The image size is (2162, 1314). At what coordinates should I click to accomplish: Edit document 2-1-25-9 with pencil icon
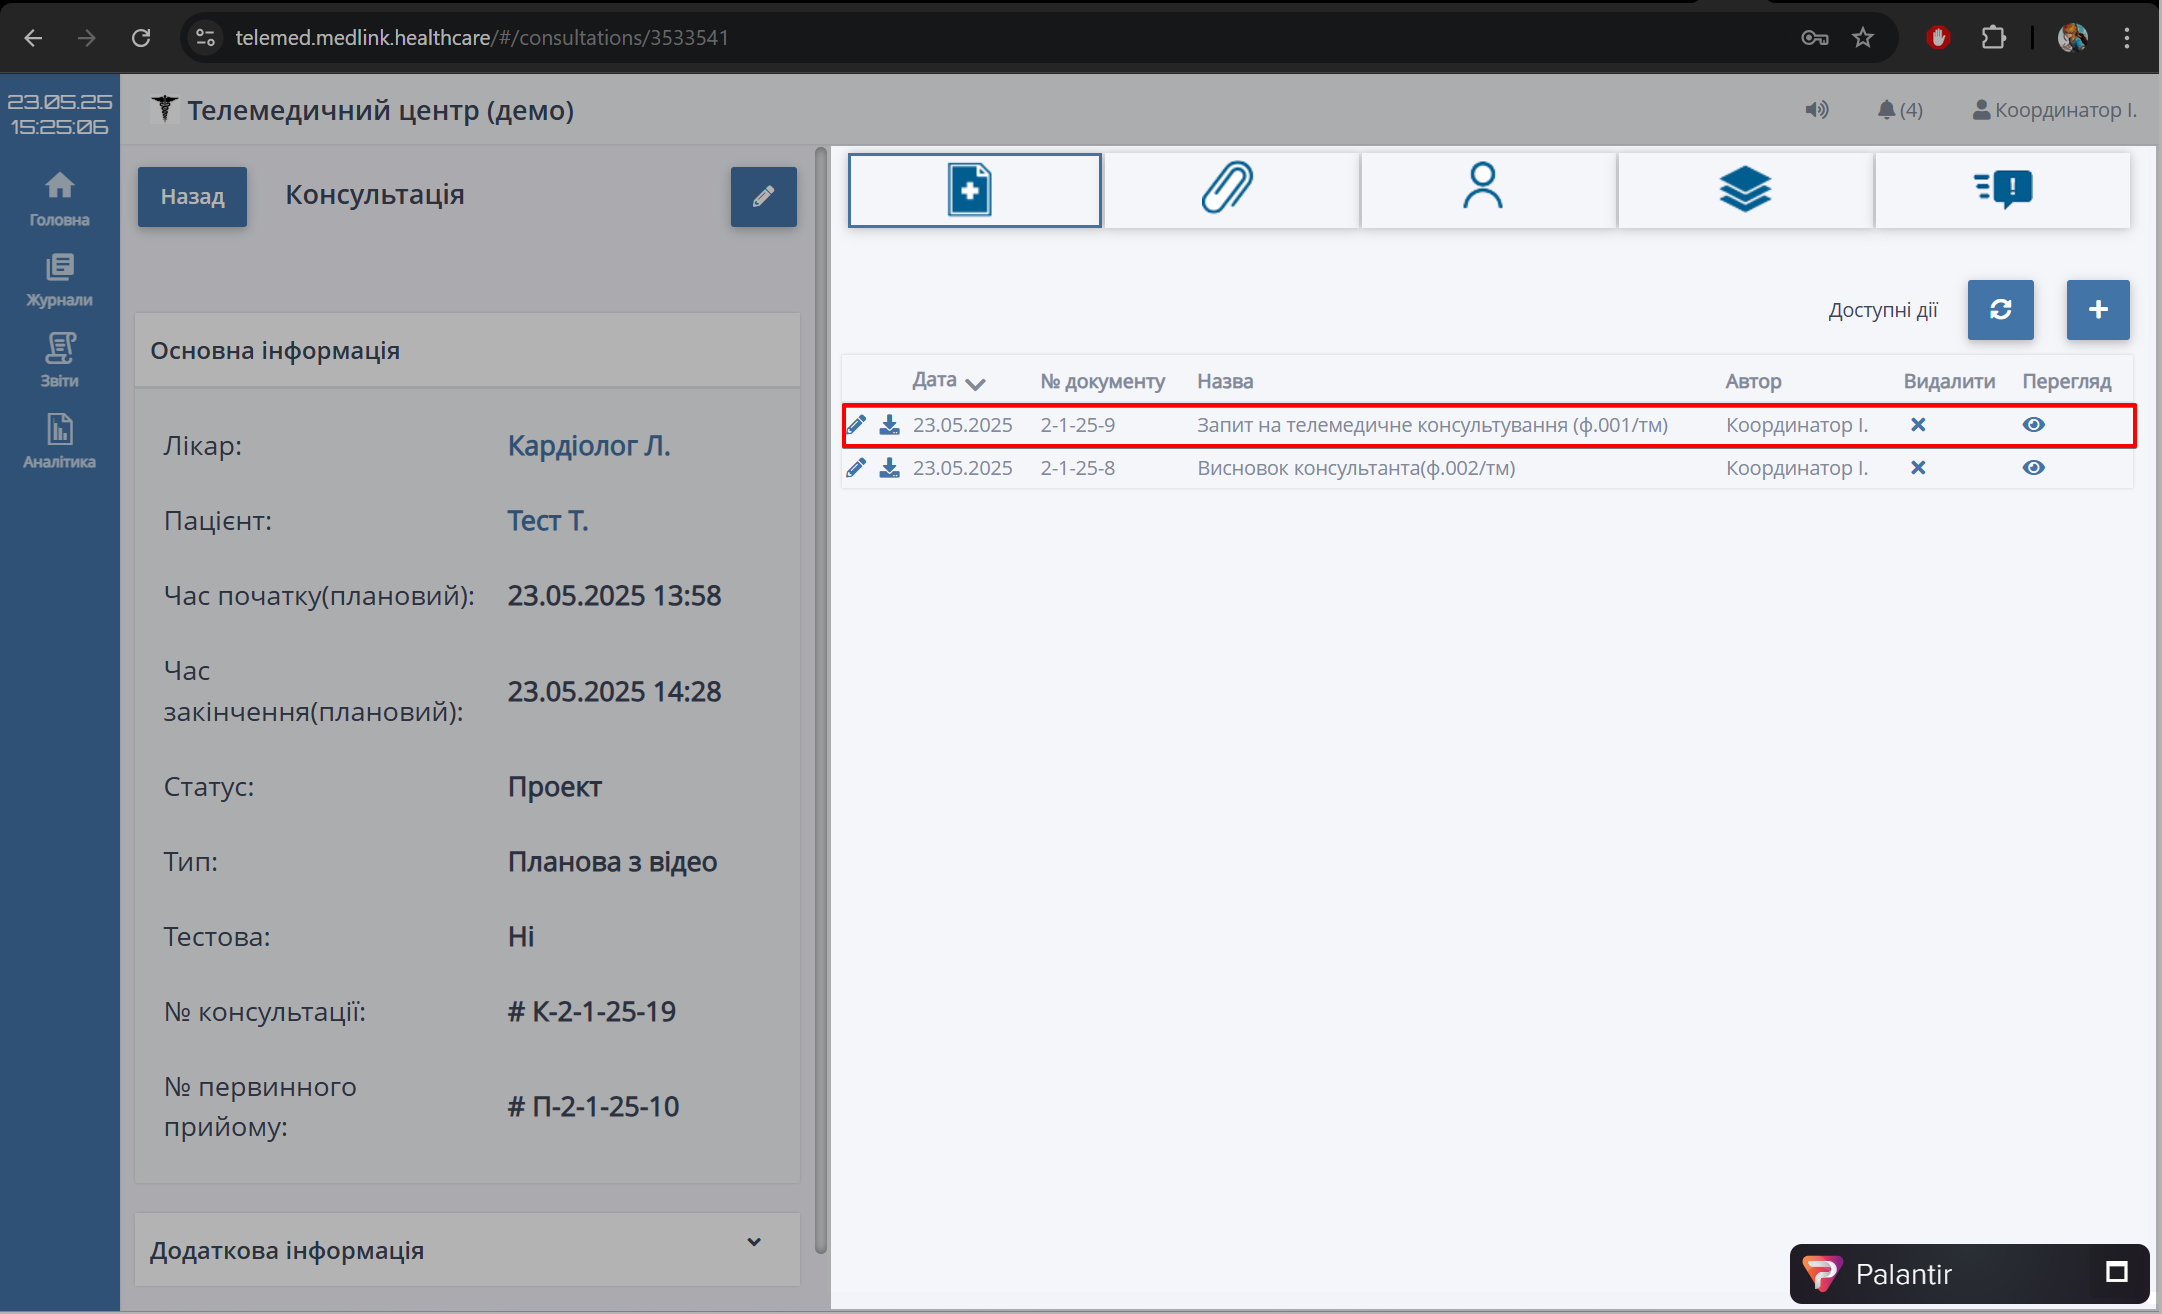pos(856,425)
